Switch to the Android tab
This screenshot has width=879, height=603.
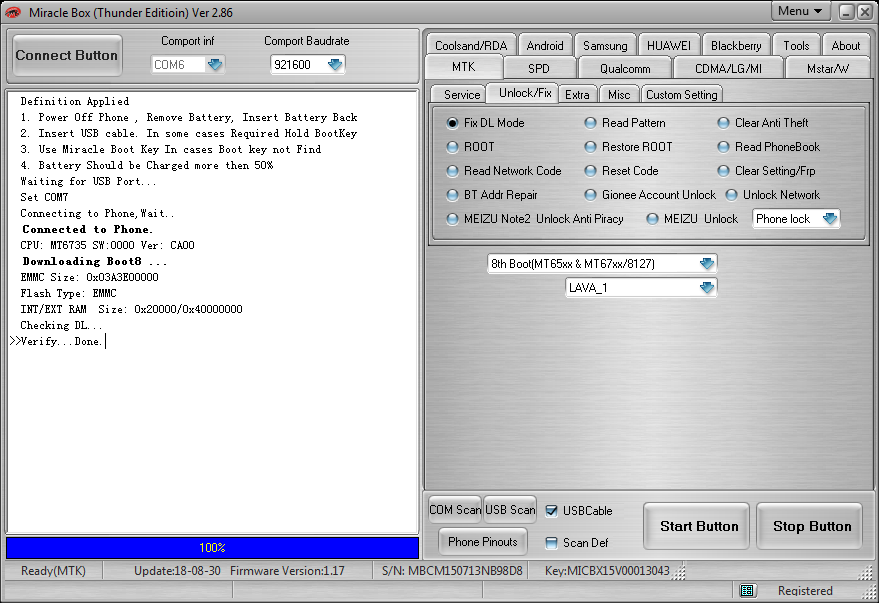545,45
